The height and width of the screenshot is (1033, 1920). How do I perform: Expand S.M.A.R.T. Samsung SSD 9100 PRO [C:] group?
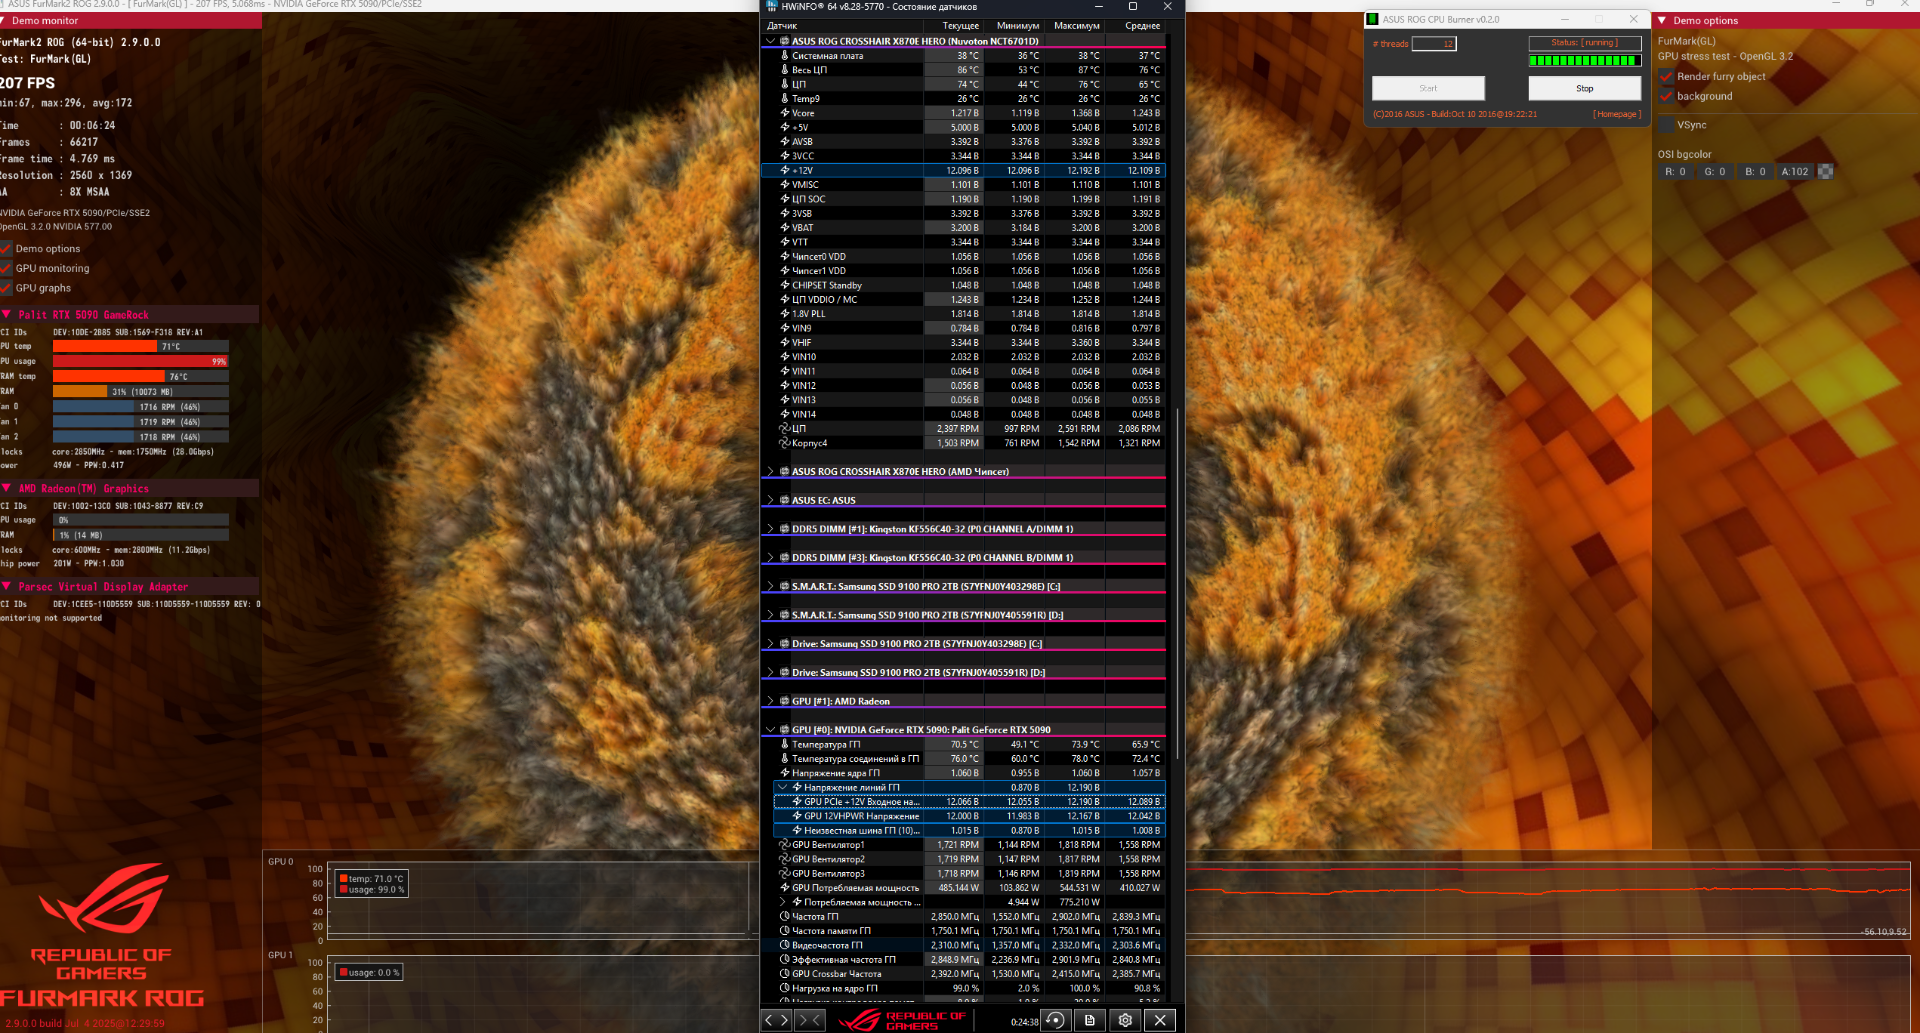pyautogui.click(x=770, y=586)
